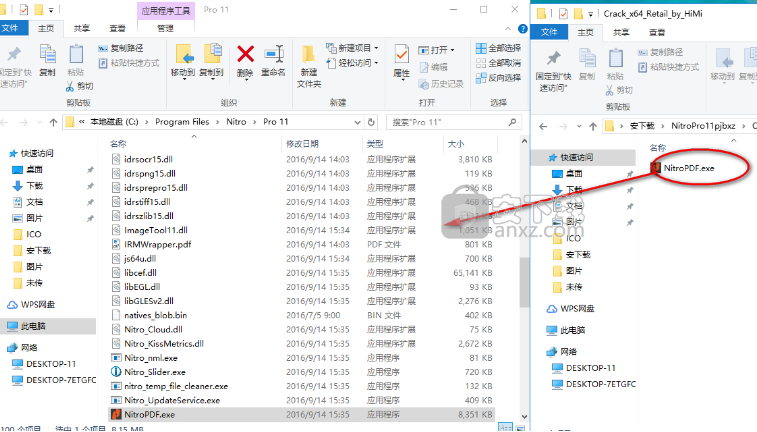Click refresh button beside left address bar
The width and height of the screenshot is (757, 432).
coord(371,122)
